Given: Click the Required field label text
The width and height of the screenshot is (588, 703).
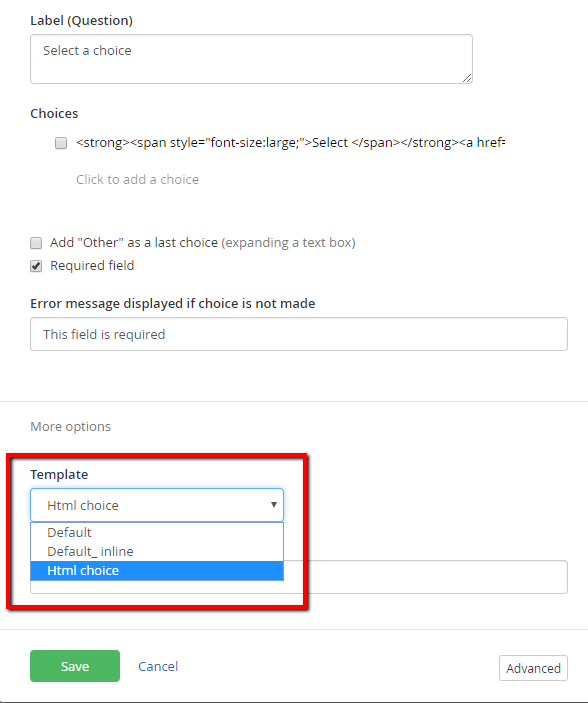Looking at the screenshot, I should coord(92,265).
